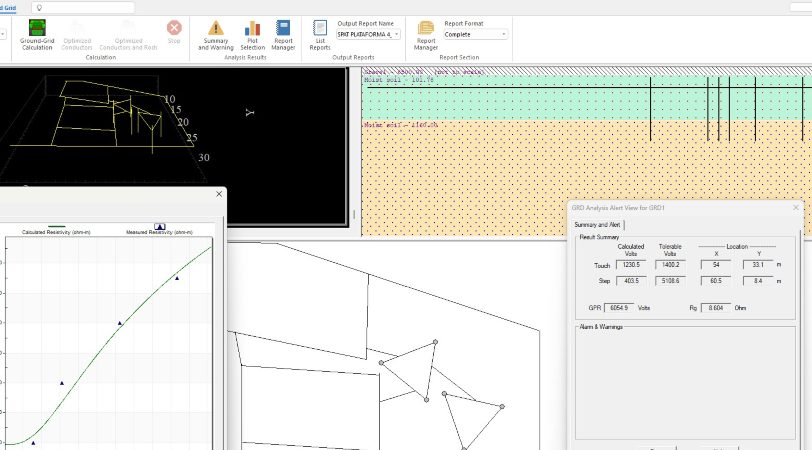Screen dimensions: 812x450
Task: Click the Step location Y field 8.4
Action: coord(758,281)
